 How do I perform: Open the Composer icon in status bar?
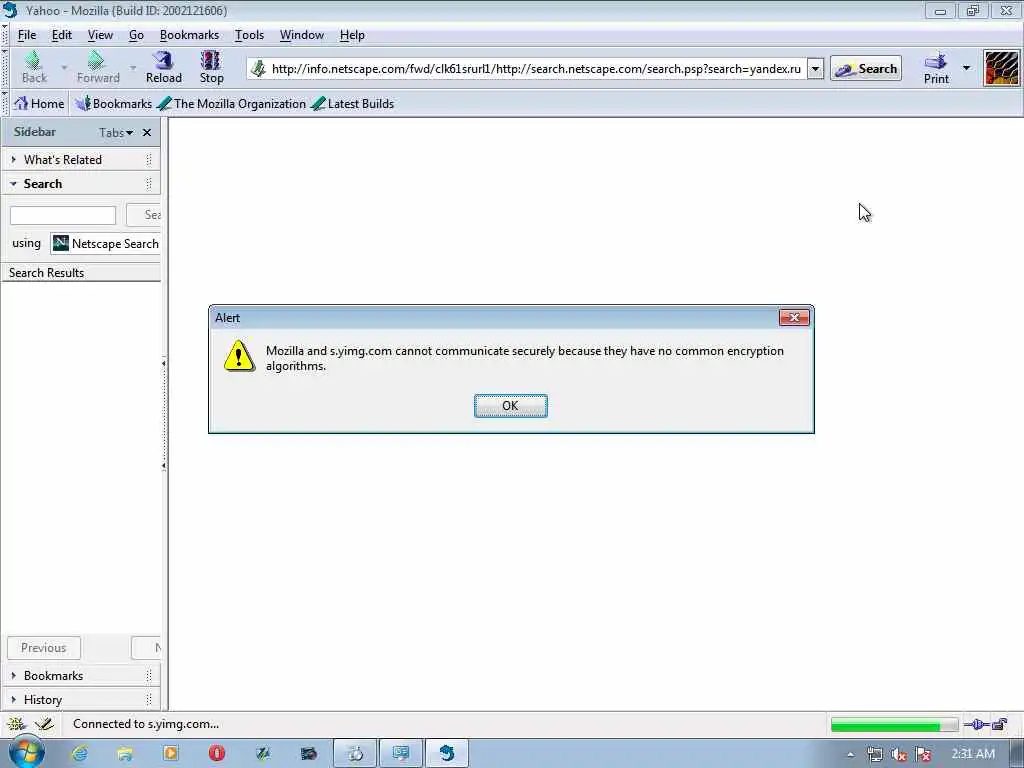click(44, 724)
